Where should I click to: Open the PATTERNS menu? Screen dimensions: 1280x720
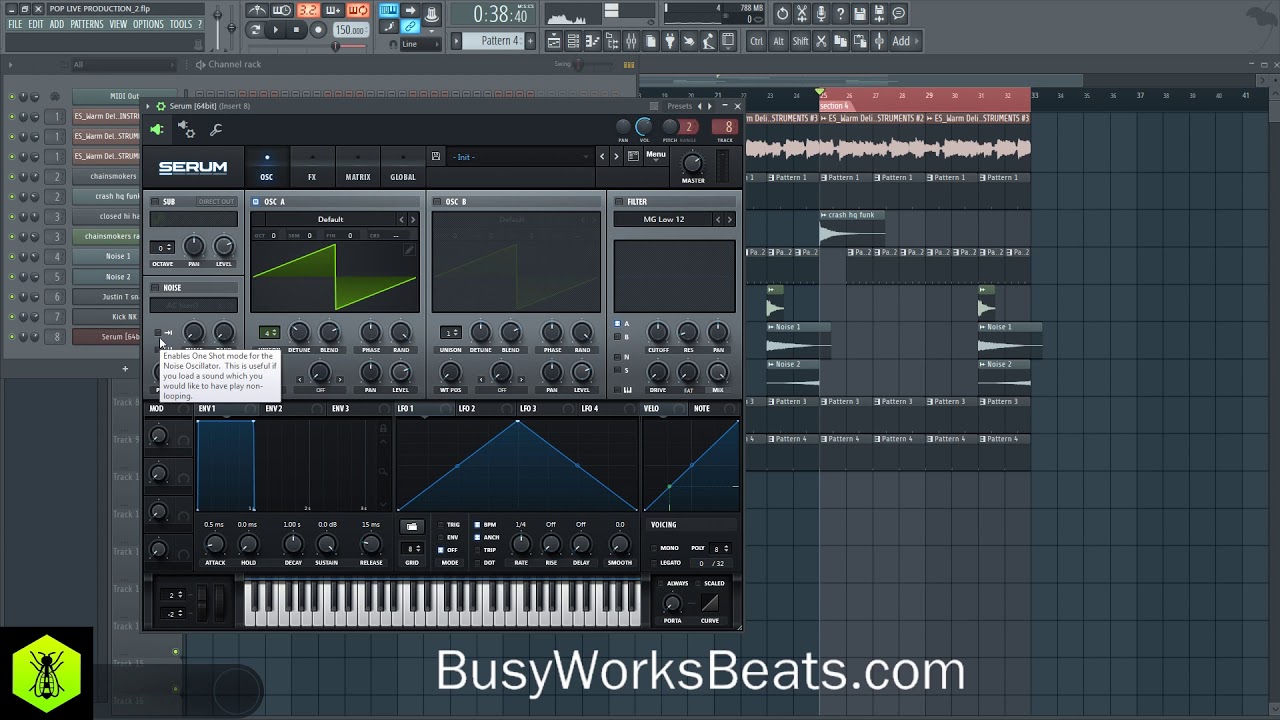(x=87, y=24)
